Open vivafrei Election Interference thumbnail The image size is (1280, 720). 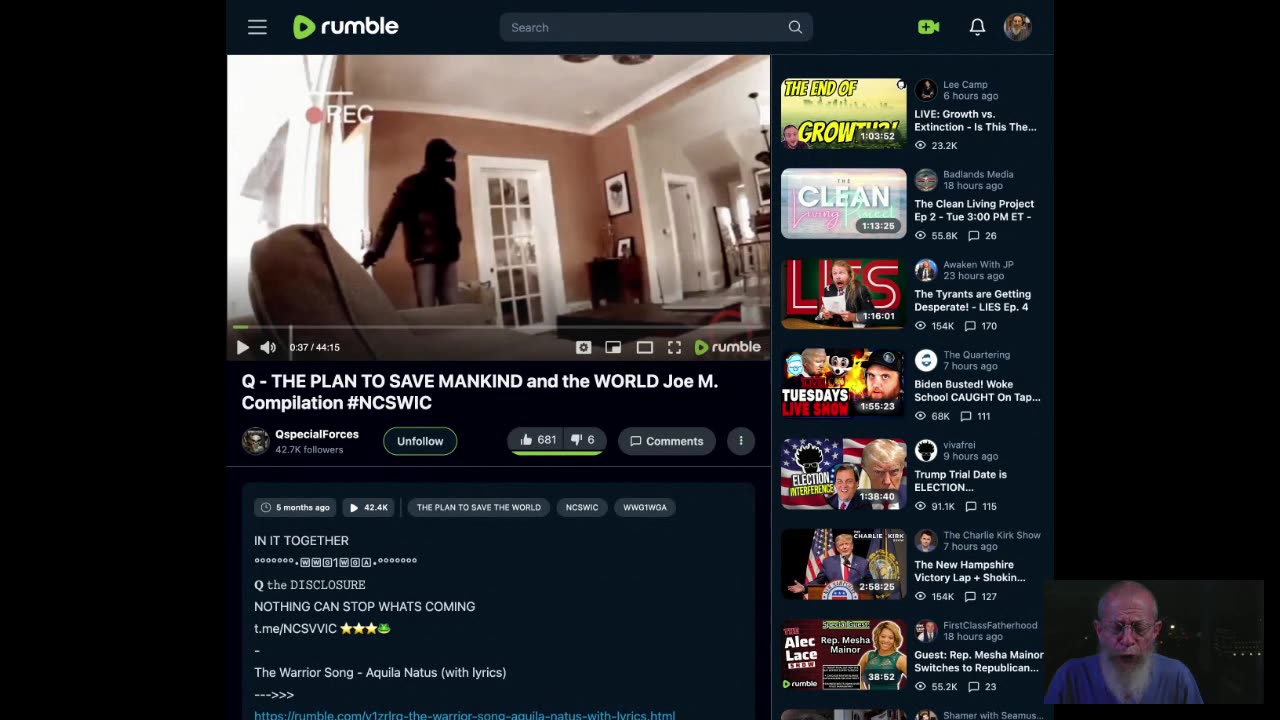click(x=843, y=473)
